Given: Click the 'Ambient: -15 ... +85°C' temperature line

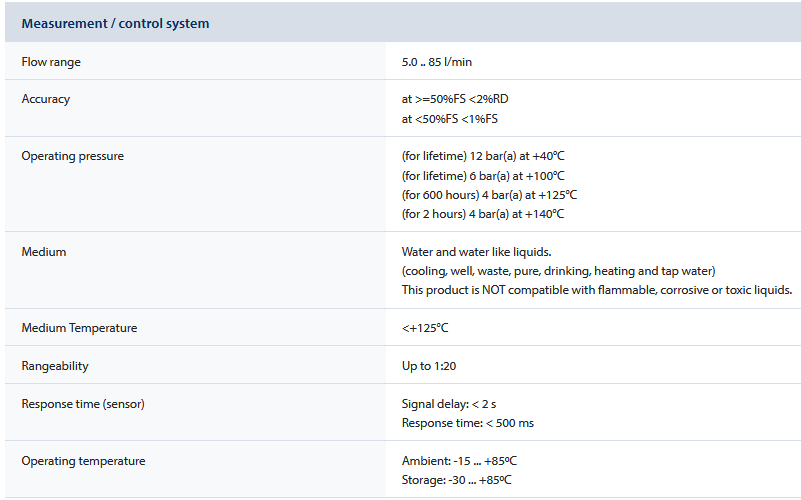Looking at the screenshot, I should pos(459,461).
